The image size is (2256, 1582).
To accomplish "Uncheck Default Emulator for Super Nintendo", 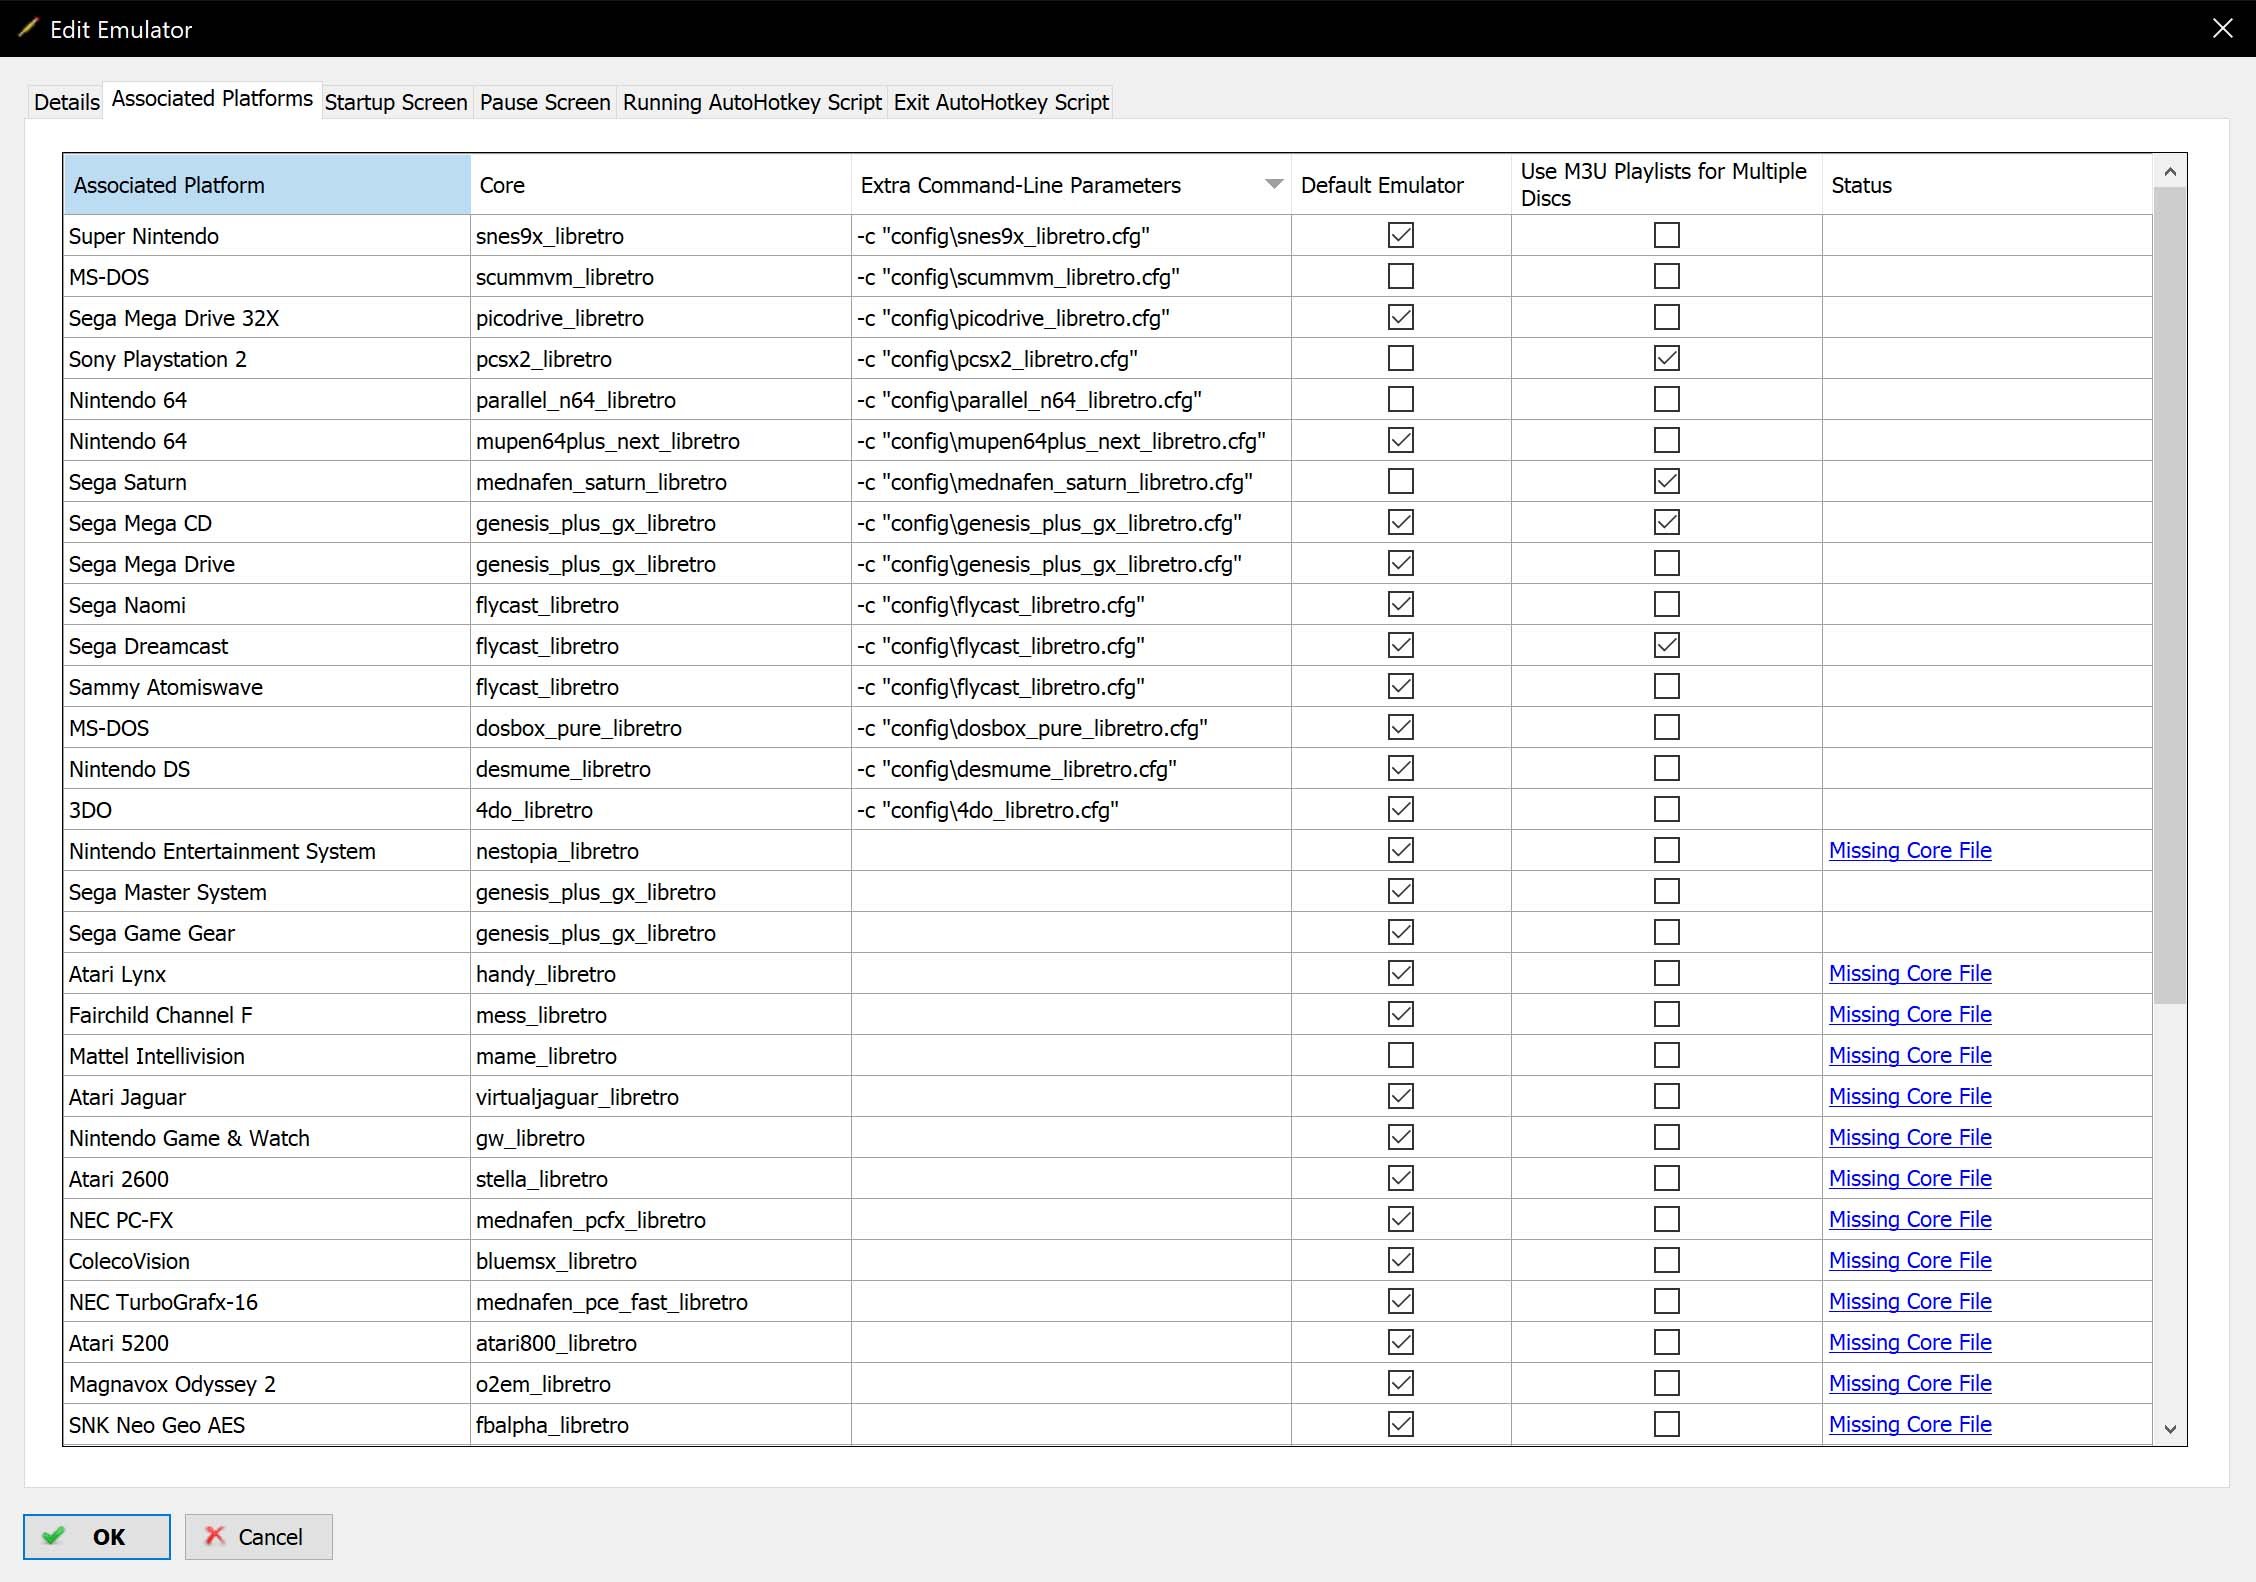I will (x=1401, y=235).
